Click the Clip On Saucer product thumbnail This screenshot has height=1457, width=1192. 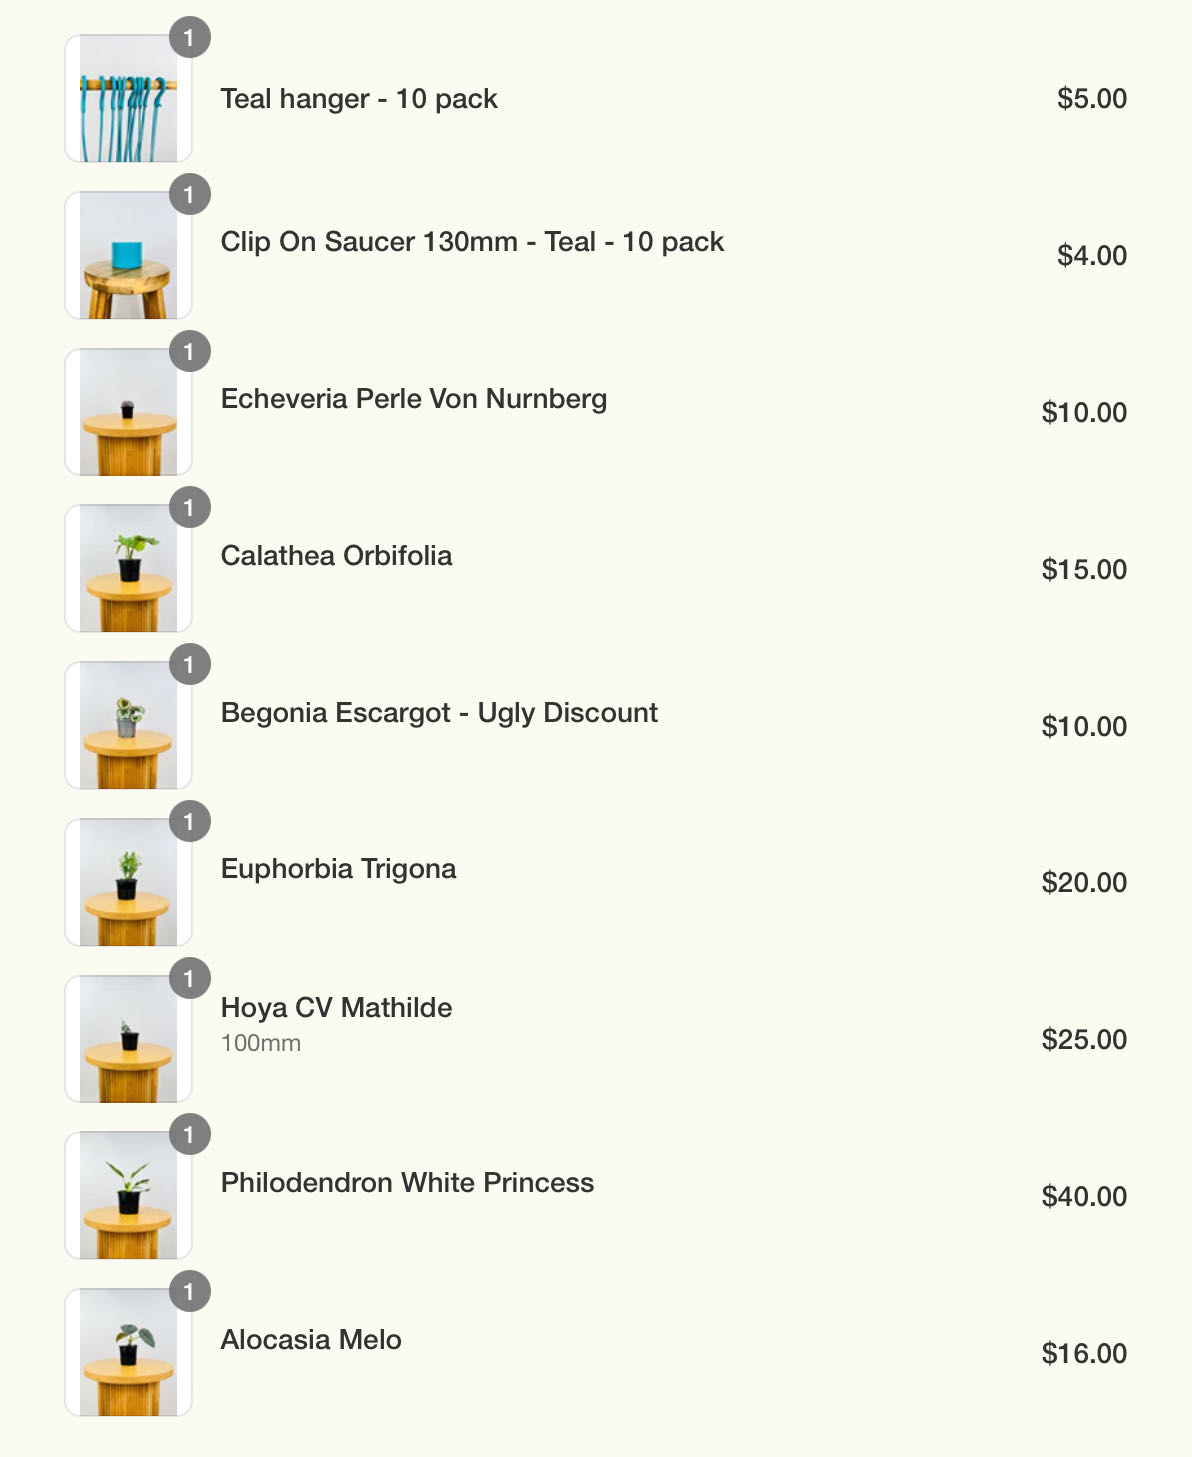pos(128,256)
